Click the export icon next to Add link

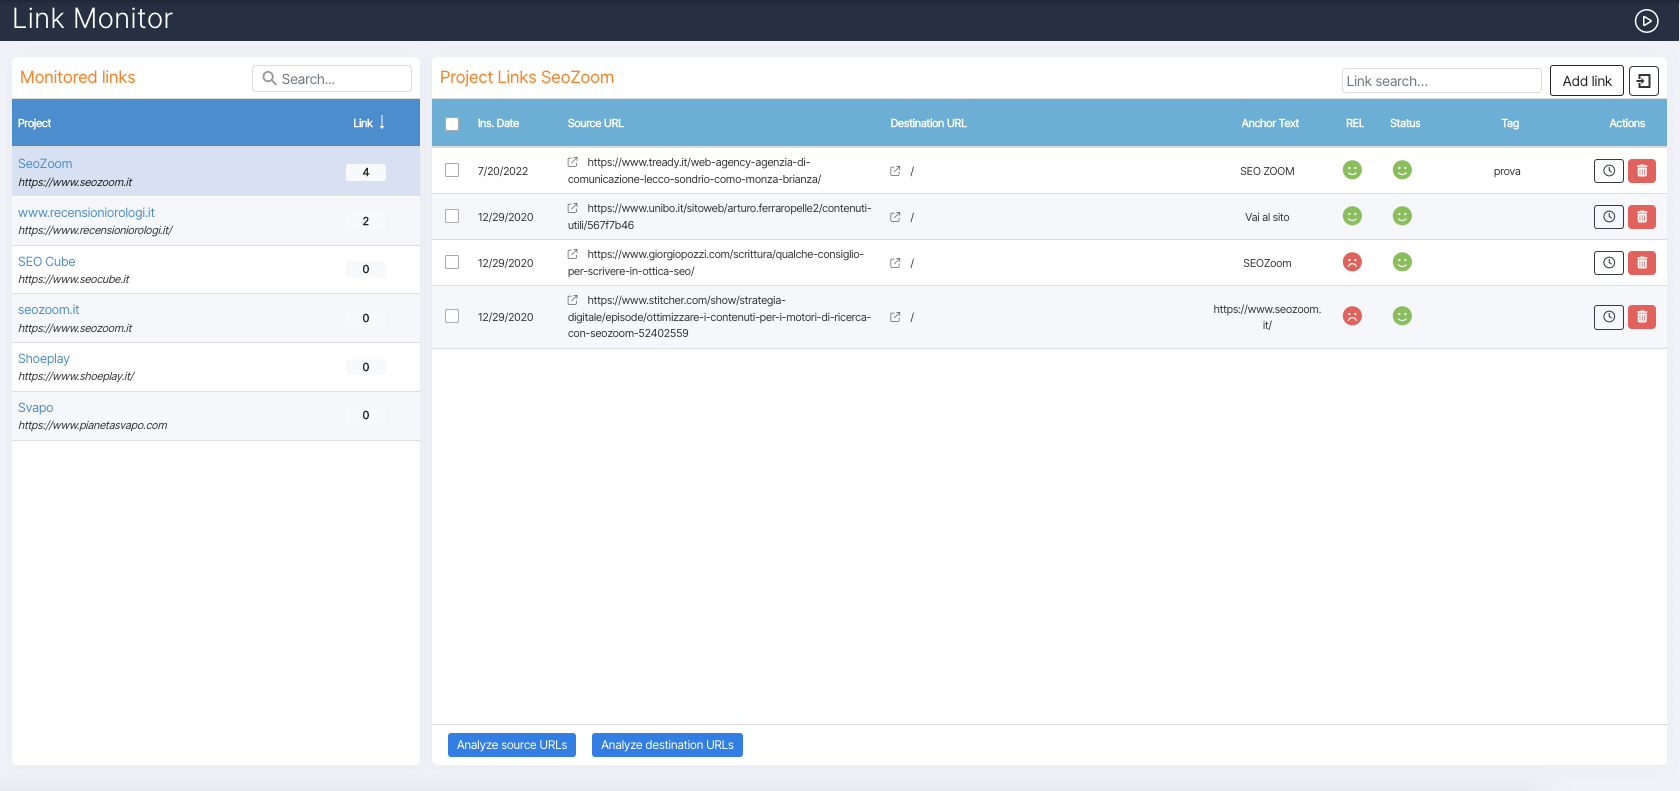pos(1644,81)
